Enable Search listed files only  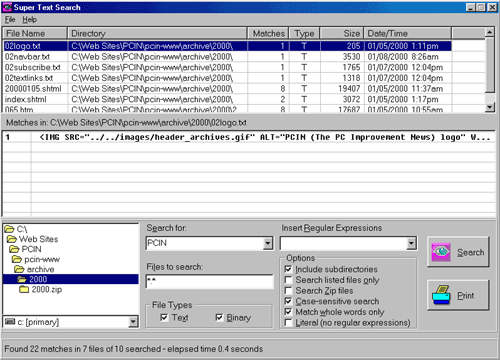289,280
